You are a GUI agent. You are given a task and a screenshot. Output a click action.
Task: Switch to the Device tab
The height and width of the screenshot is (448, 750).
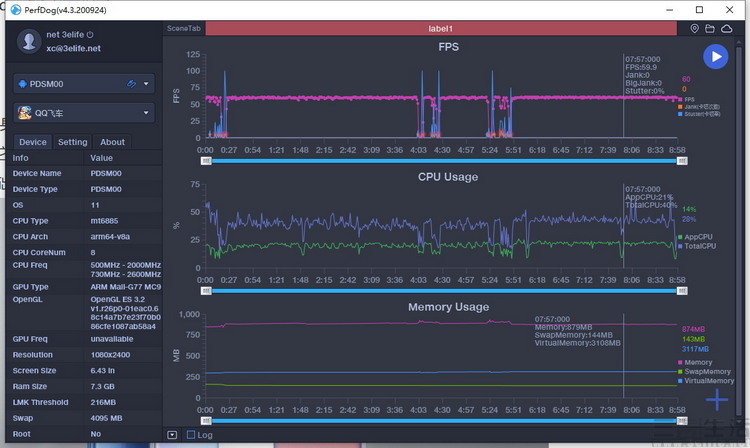[x=33, y=142]
